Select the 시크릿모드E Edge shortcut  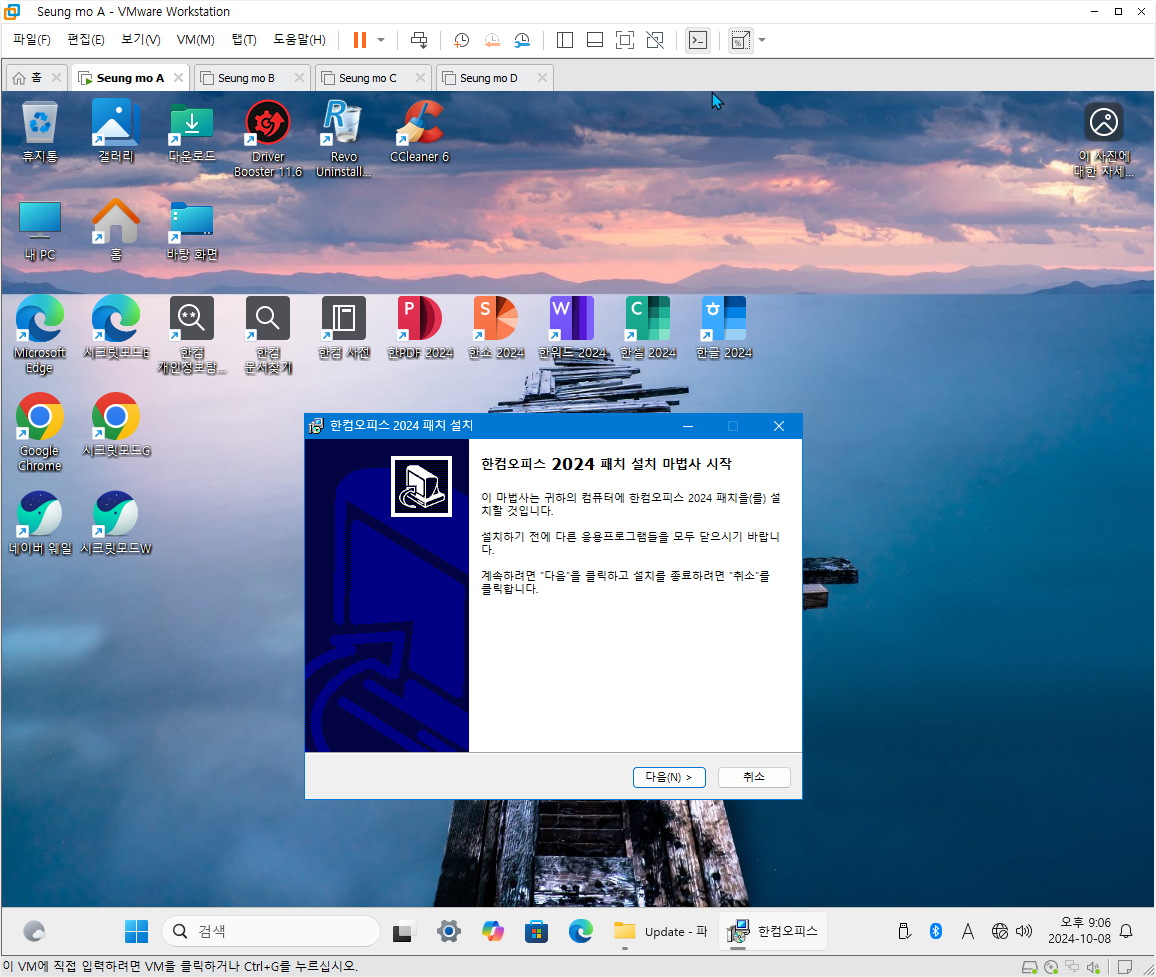[x=116, y=328]
